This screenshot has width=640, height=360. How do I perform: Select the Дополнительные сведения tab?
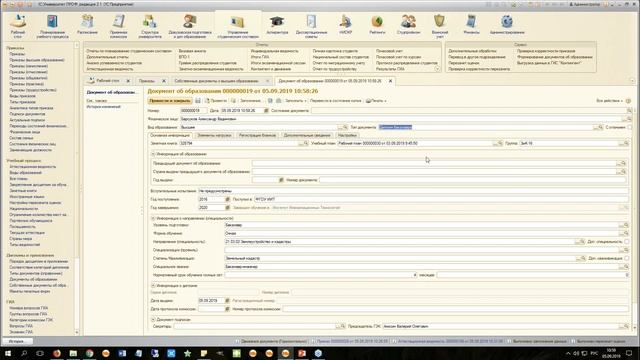pyautogui.click(x=307, y=135)
